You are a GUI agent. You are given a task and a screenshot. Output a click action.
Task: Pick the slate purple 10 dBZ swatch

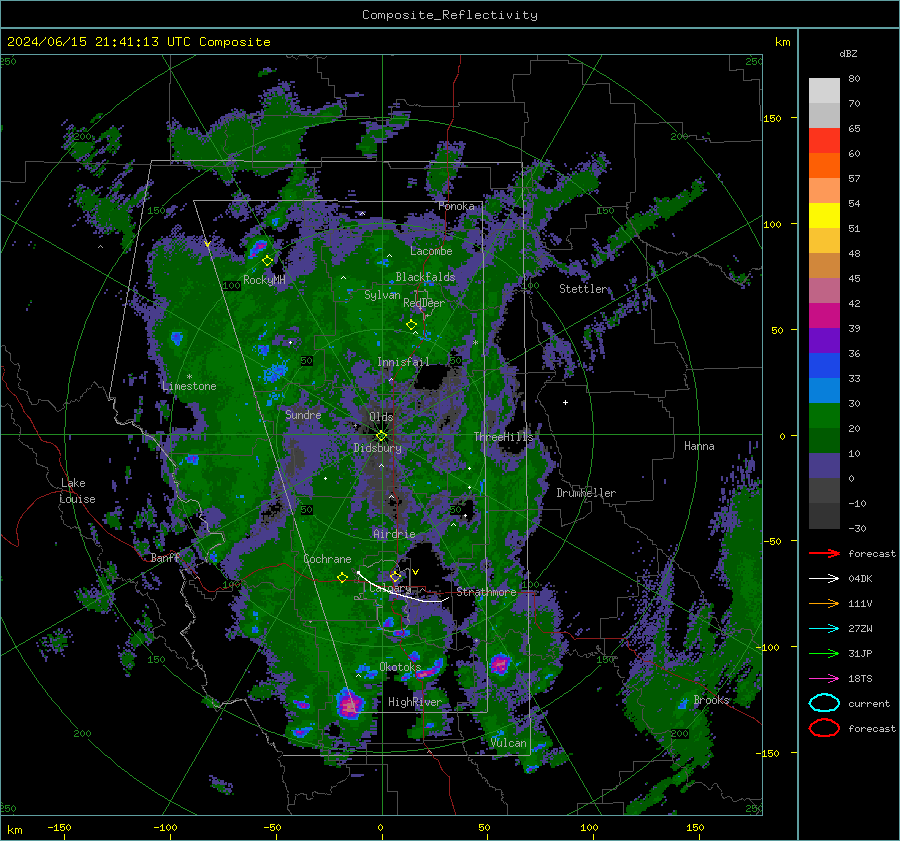point(824,465)
